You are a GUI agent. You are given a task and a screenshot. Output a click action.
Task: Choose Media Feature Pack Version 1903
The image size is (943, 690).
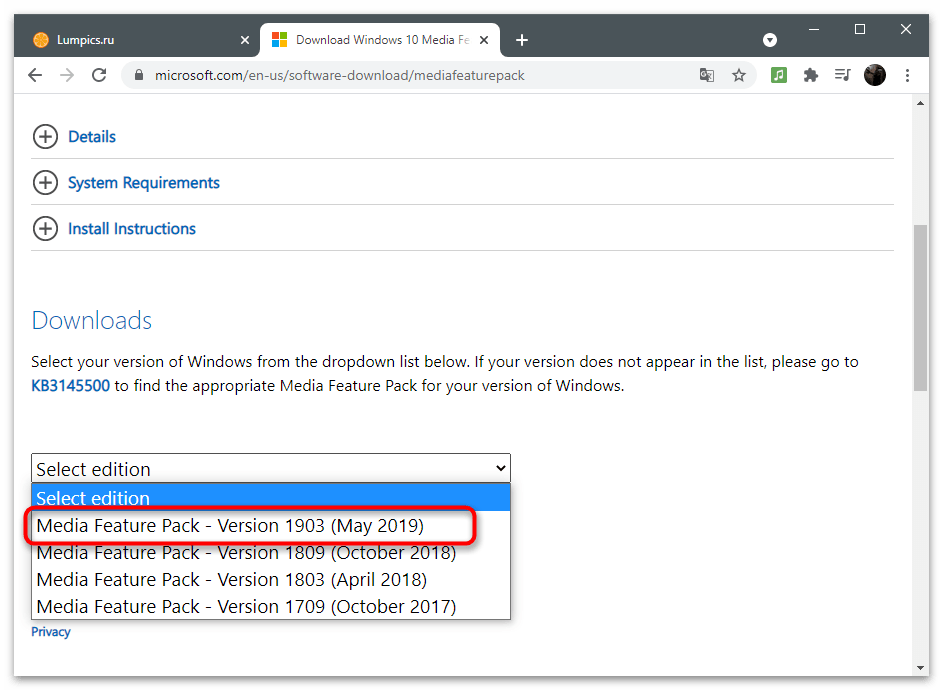230,526
